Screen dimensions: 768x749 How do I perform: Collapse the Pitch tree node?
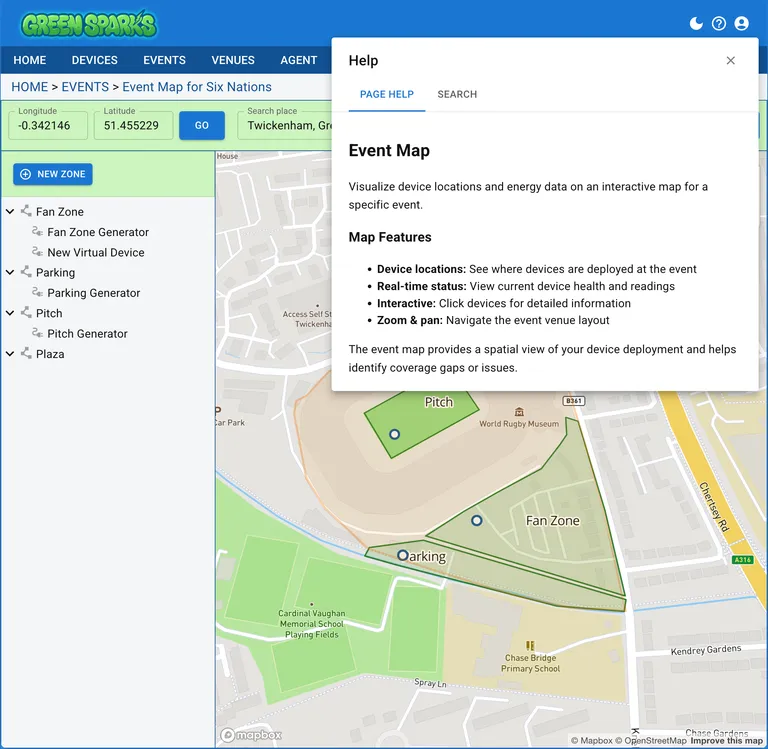pos(10,313)
